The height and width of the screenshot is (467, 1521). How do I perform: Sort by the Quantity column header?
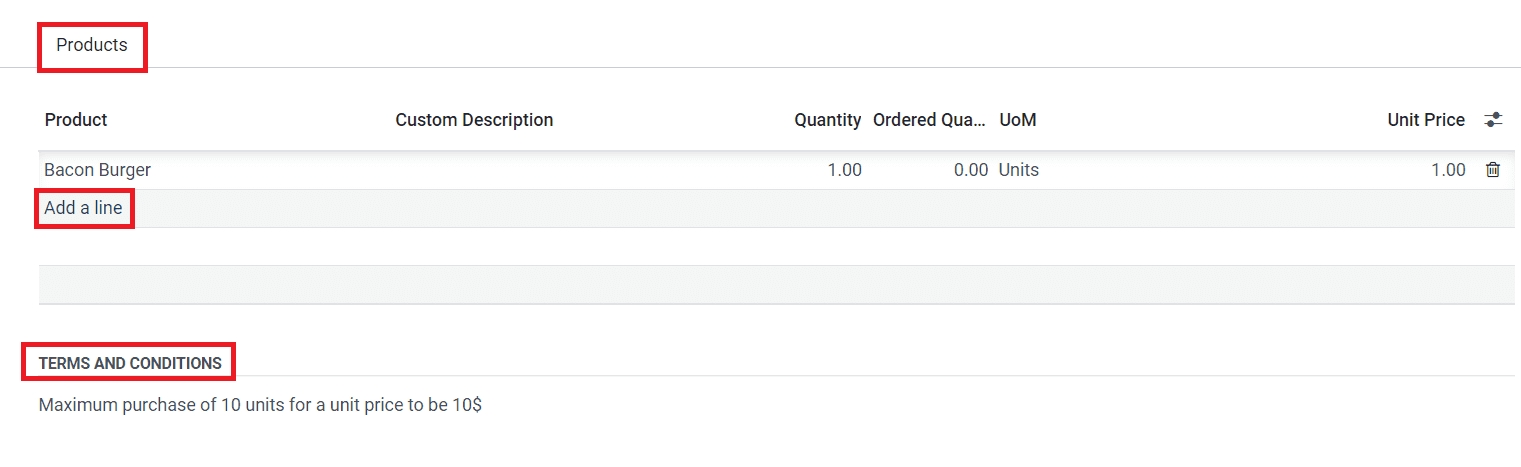pyautogui.click(x=827, y=120)
